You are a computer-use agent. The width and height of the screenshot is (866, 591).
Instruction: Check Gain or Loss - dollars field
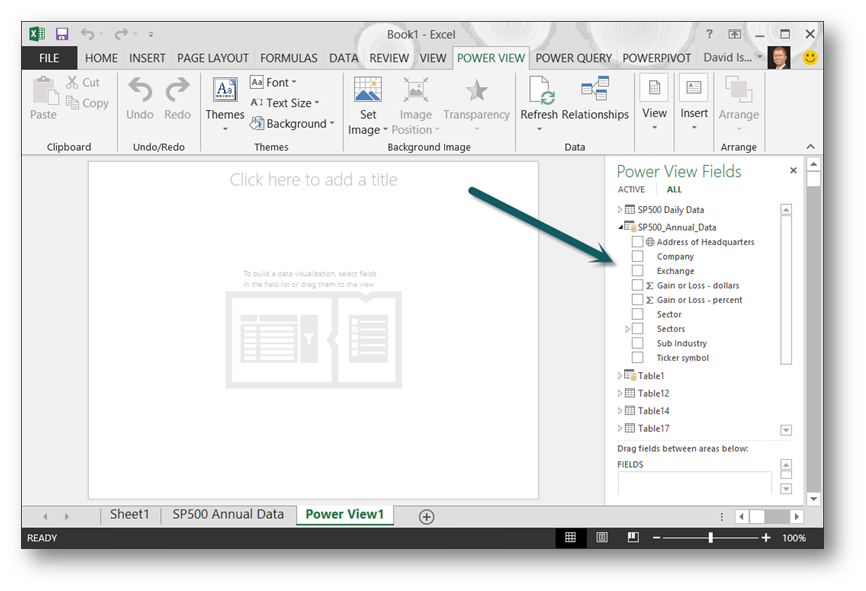point(637,285)
